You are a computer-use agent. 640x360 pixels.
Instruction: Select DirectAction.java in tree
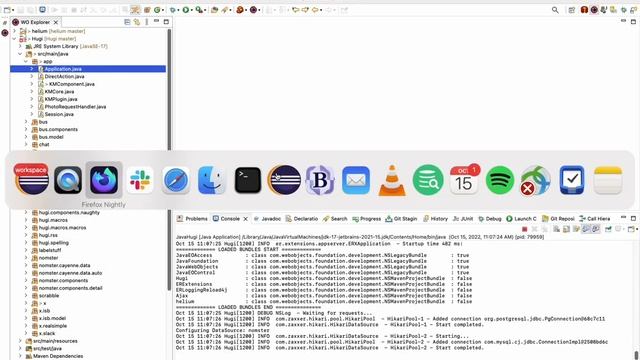click(64, 76)
